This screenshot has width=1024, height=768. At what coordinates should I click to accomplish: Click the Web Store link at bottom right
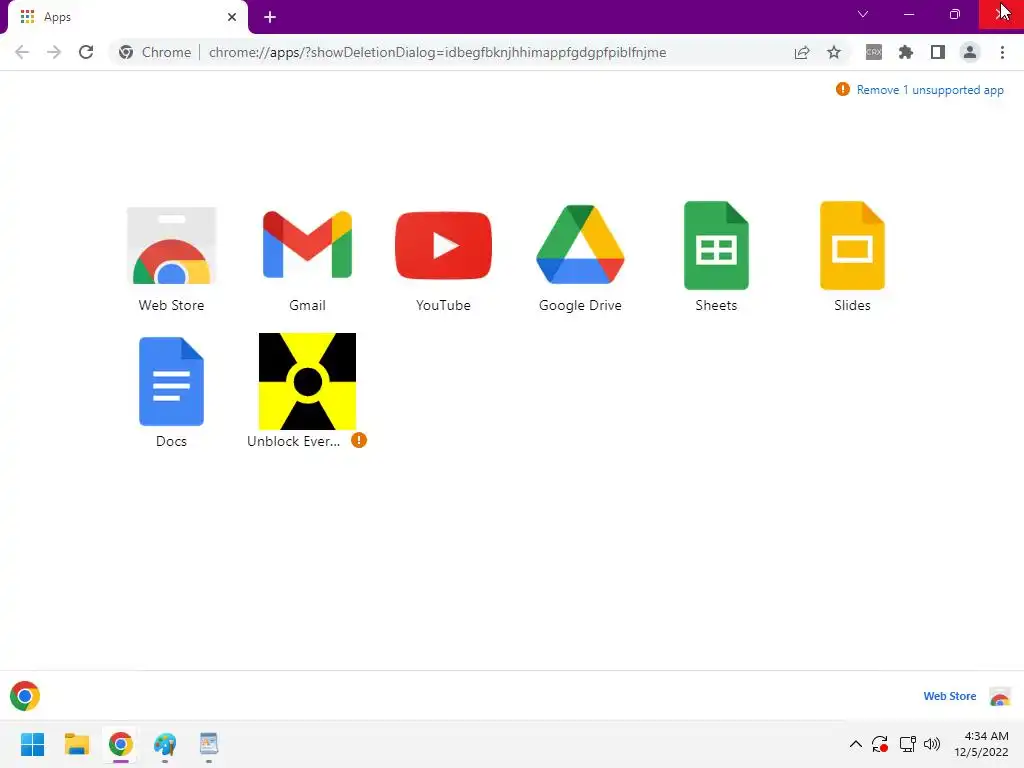point(950,696)
